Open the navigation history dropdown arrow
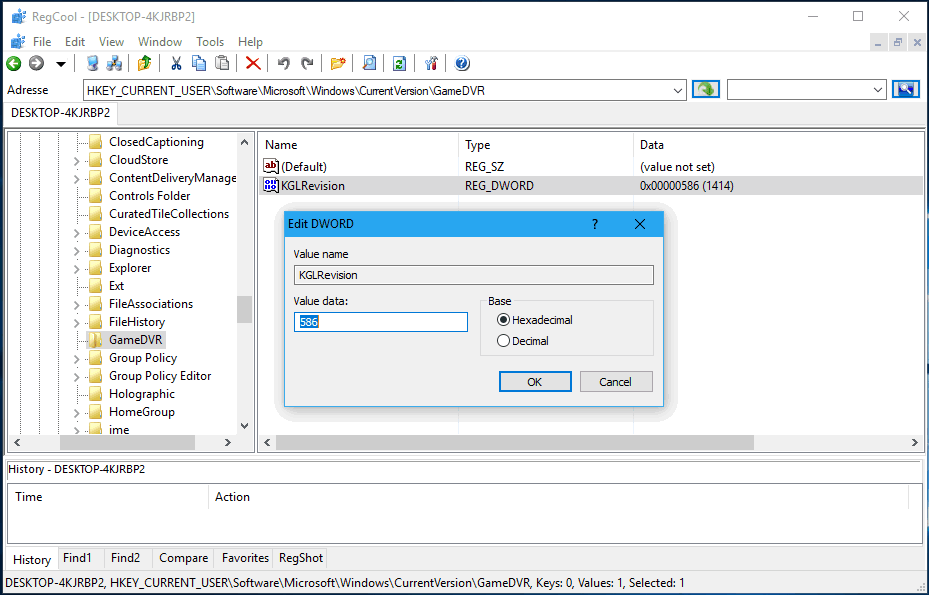929x595 pixels. (x=60, y=63)
